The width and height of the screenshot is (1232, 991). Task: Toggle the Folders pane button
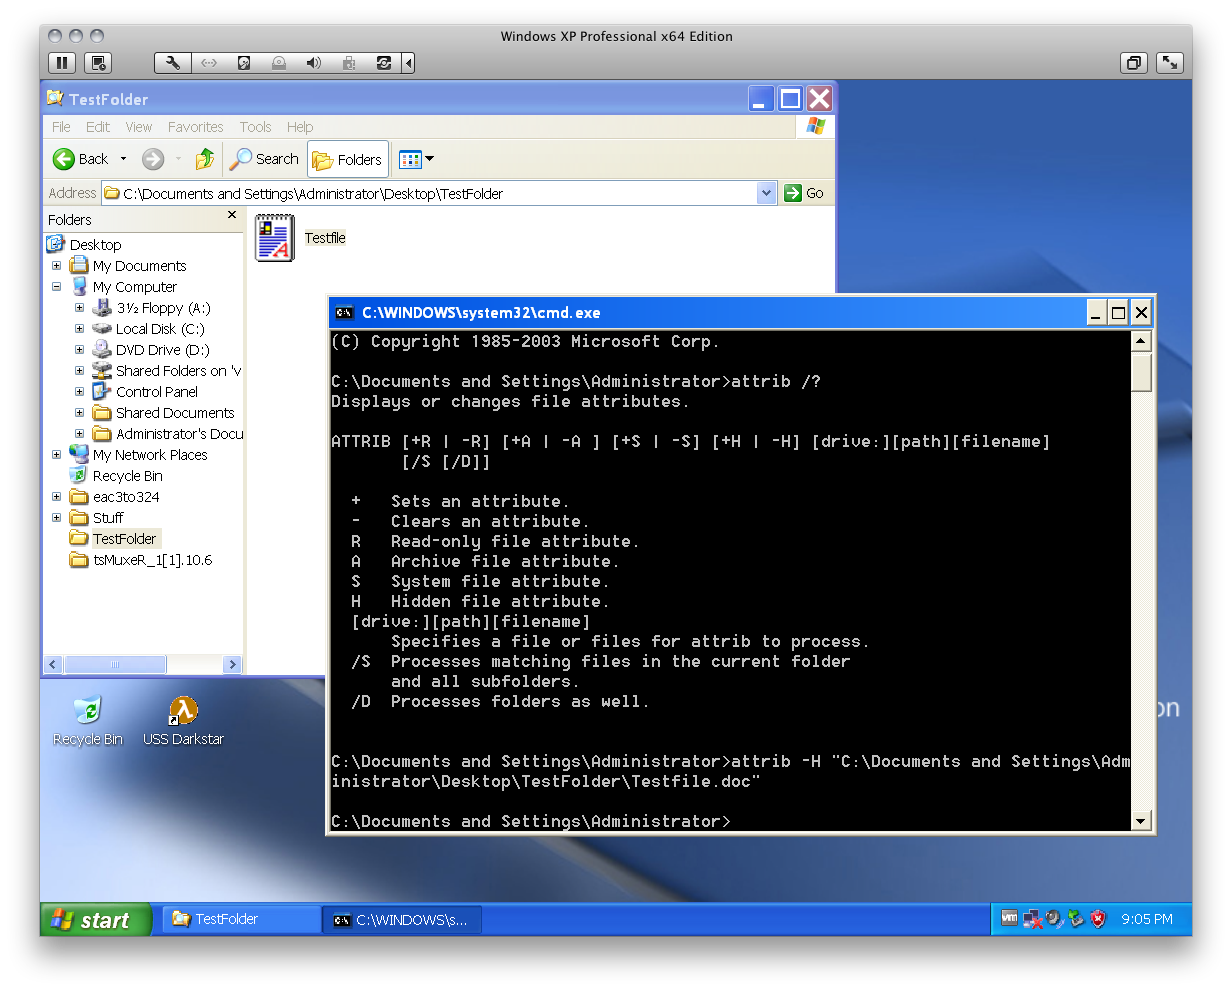[x=347, y=159]
